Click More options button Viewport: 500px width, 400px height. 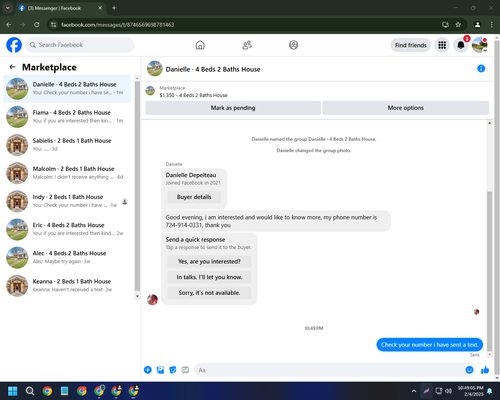[x=406, y=108]
